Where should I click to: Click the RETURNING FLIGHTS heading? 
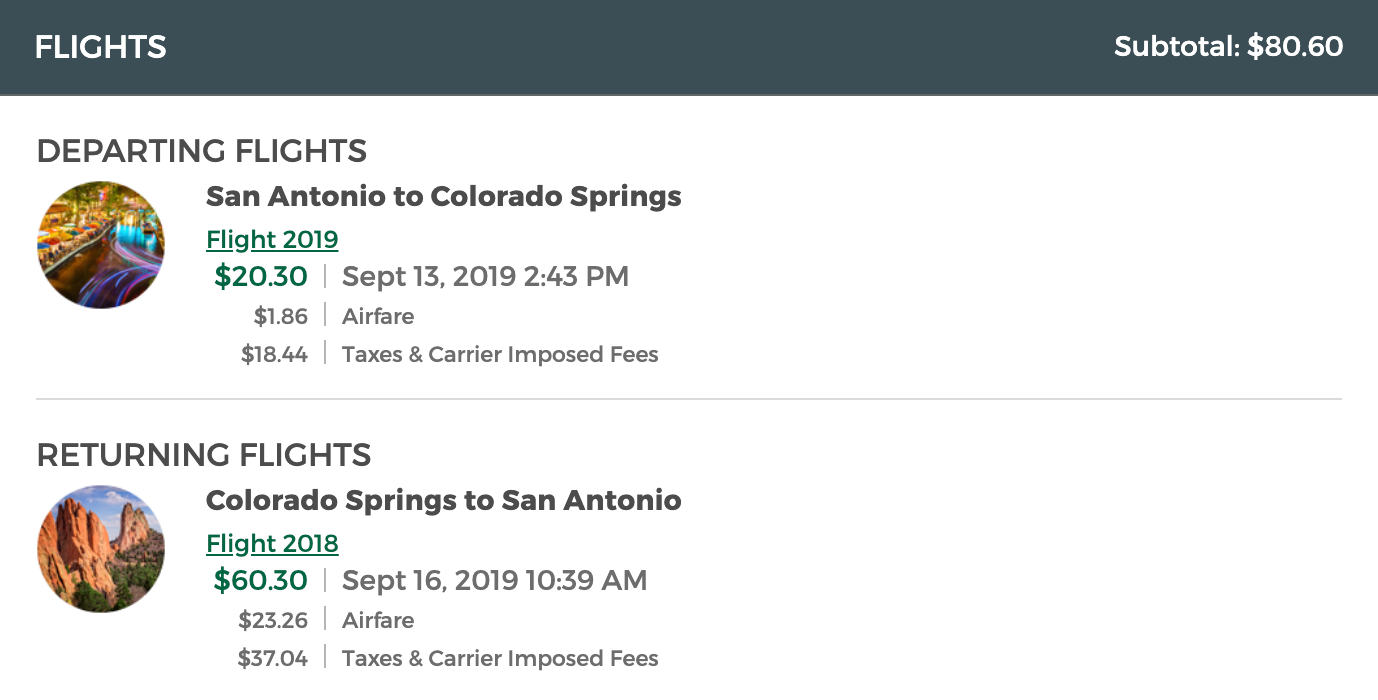point(204,456)
